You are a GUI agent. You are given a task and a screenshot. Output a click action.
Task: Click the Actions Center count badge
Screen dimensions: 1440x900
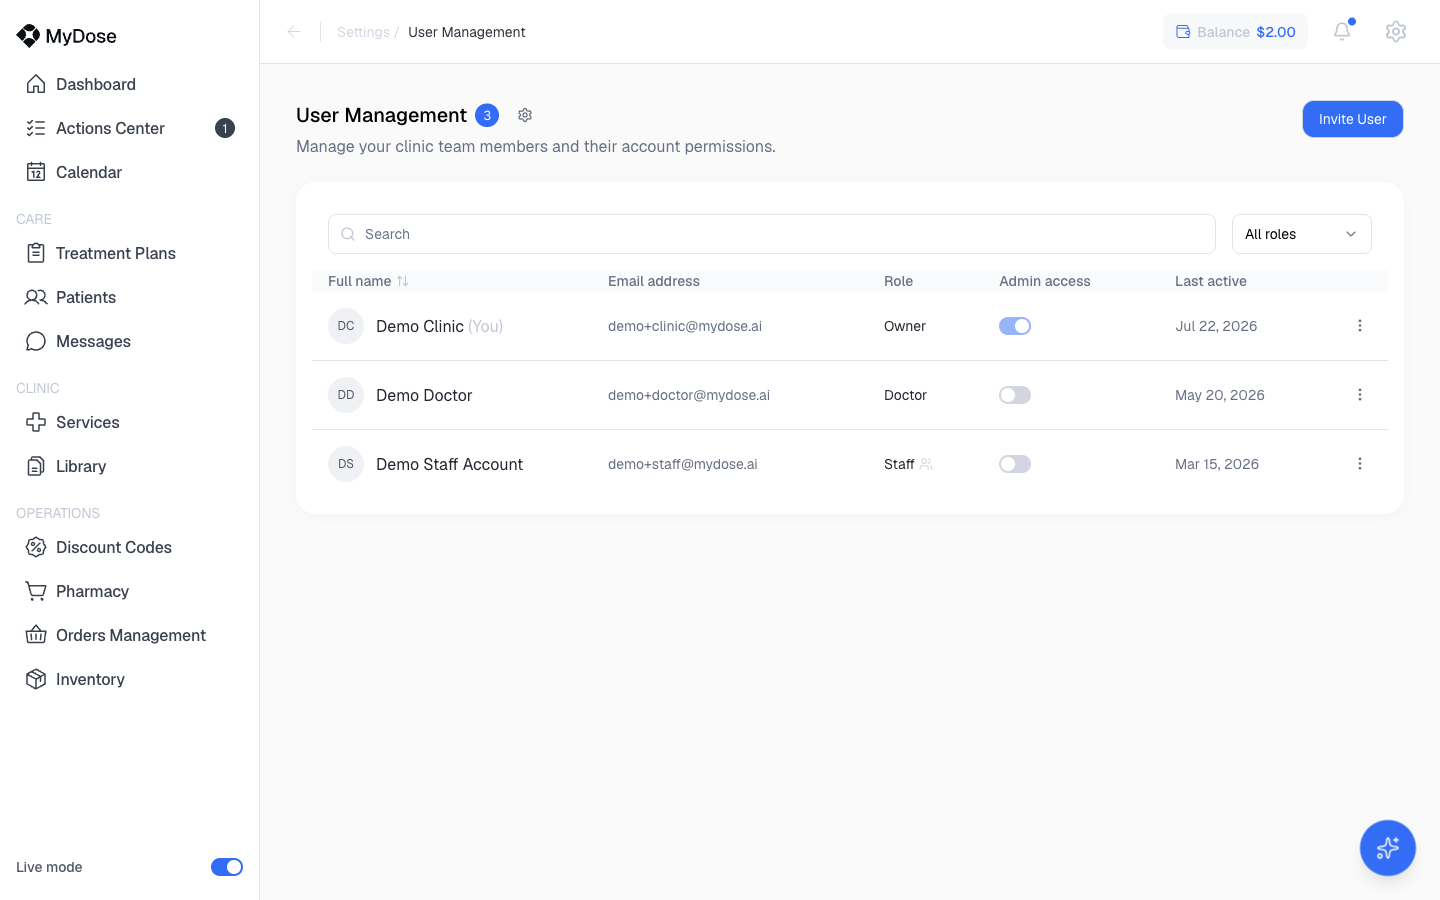[225, 128]
